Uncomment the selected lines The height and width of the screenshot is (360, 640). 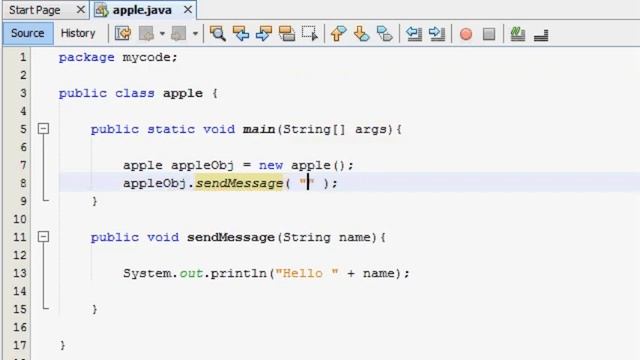[541, 35]
